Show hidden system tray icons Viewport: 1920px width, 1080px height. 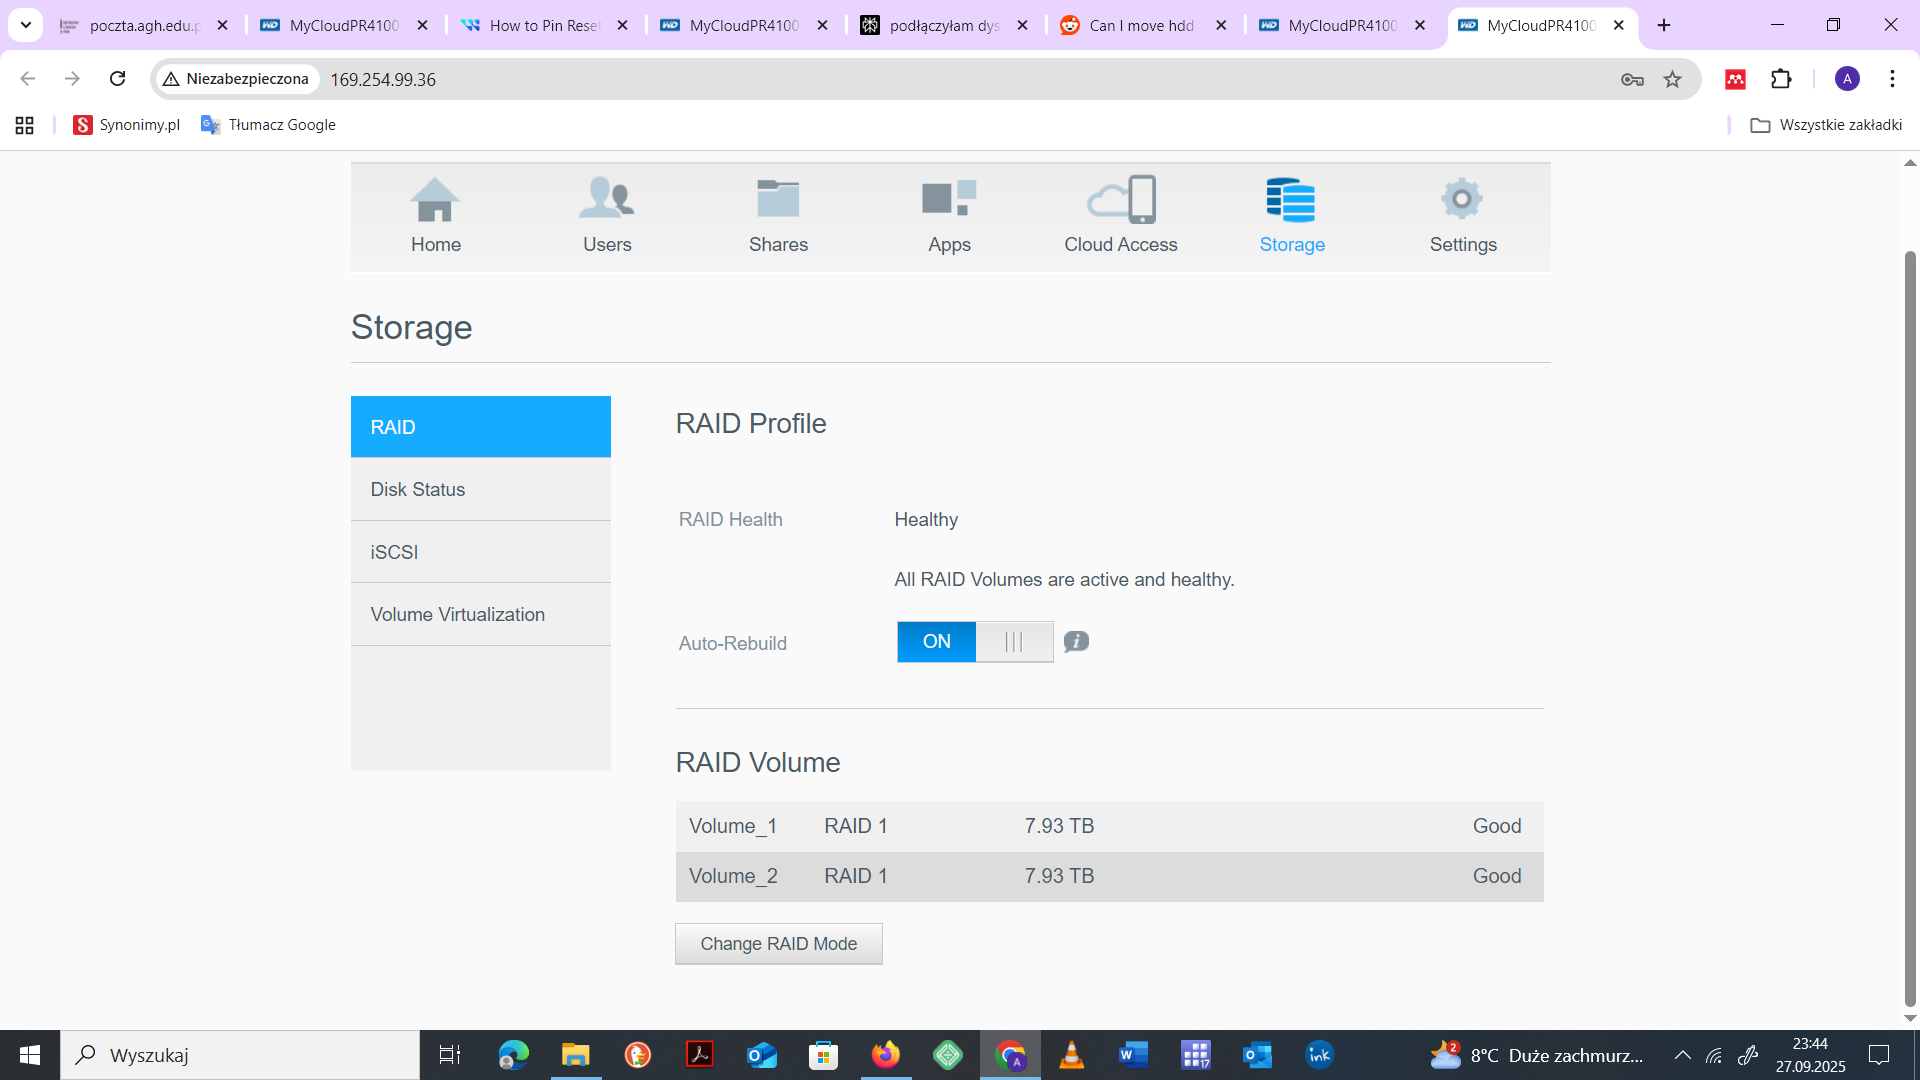[1683, 1055]
